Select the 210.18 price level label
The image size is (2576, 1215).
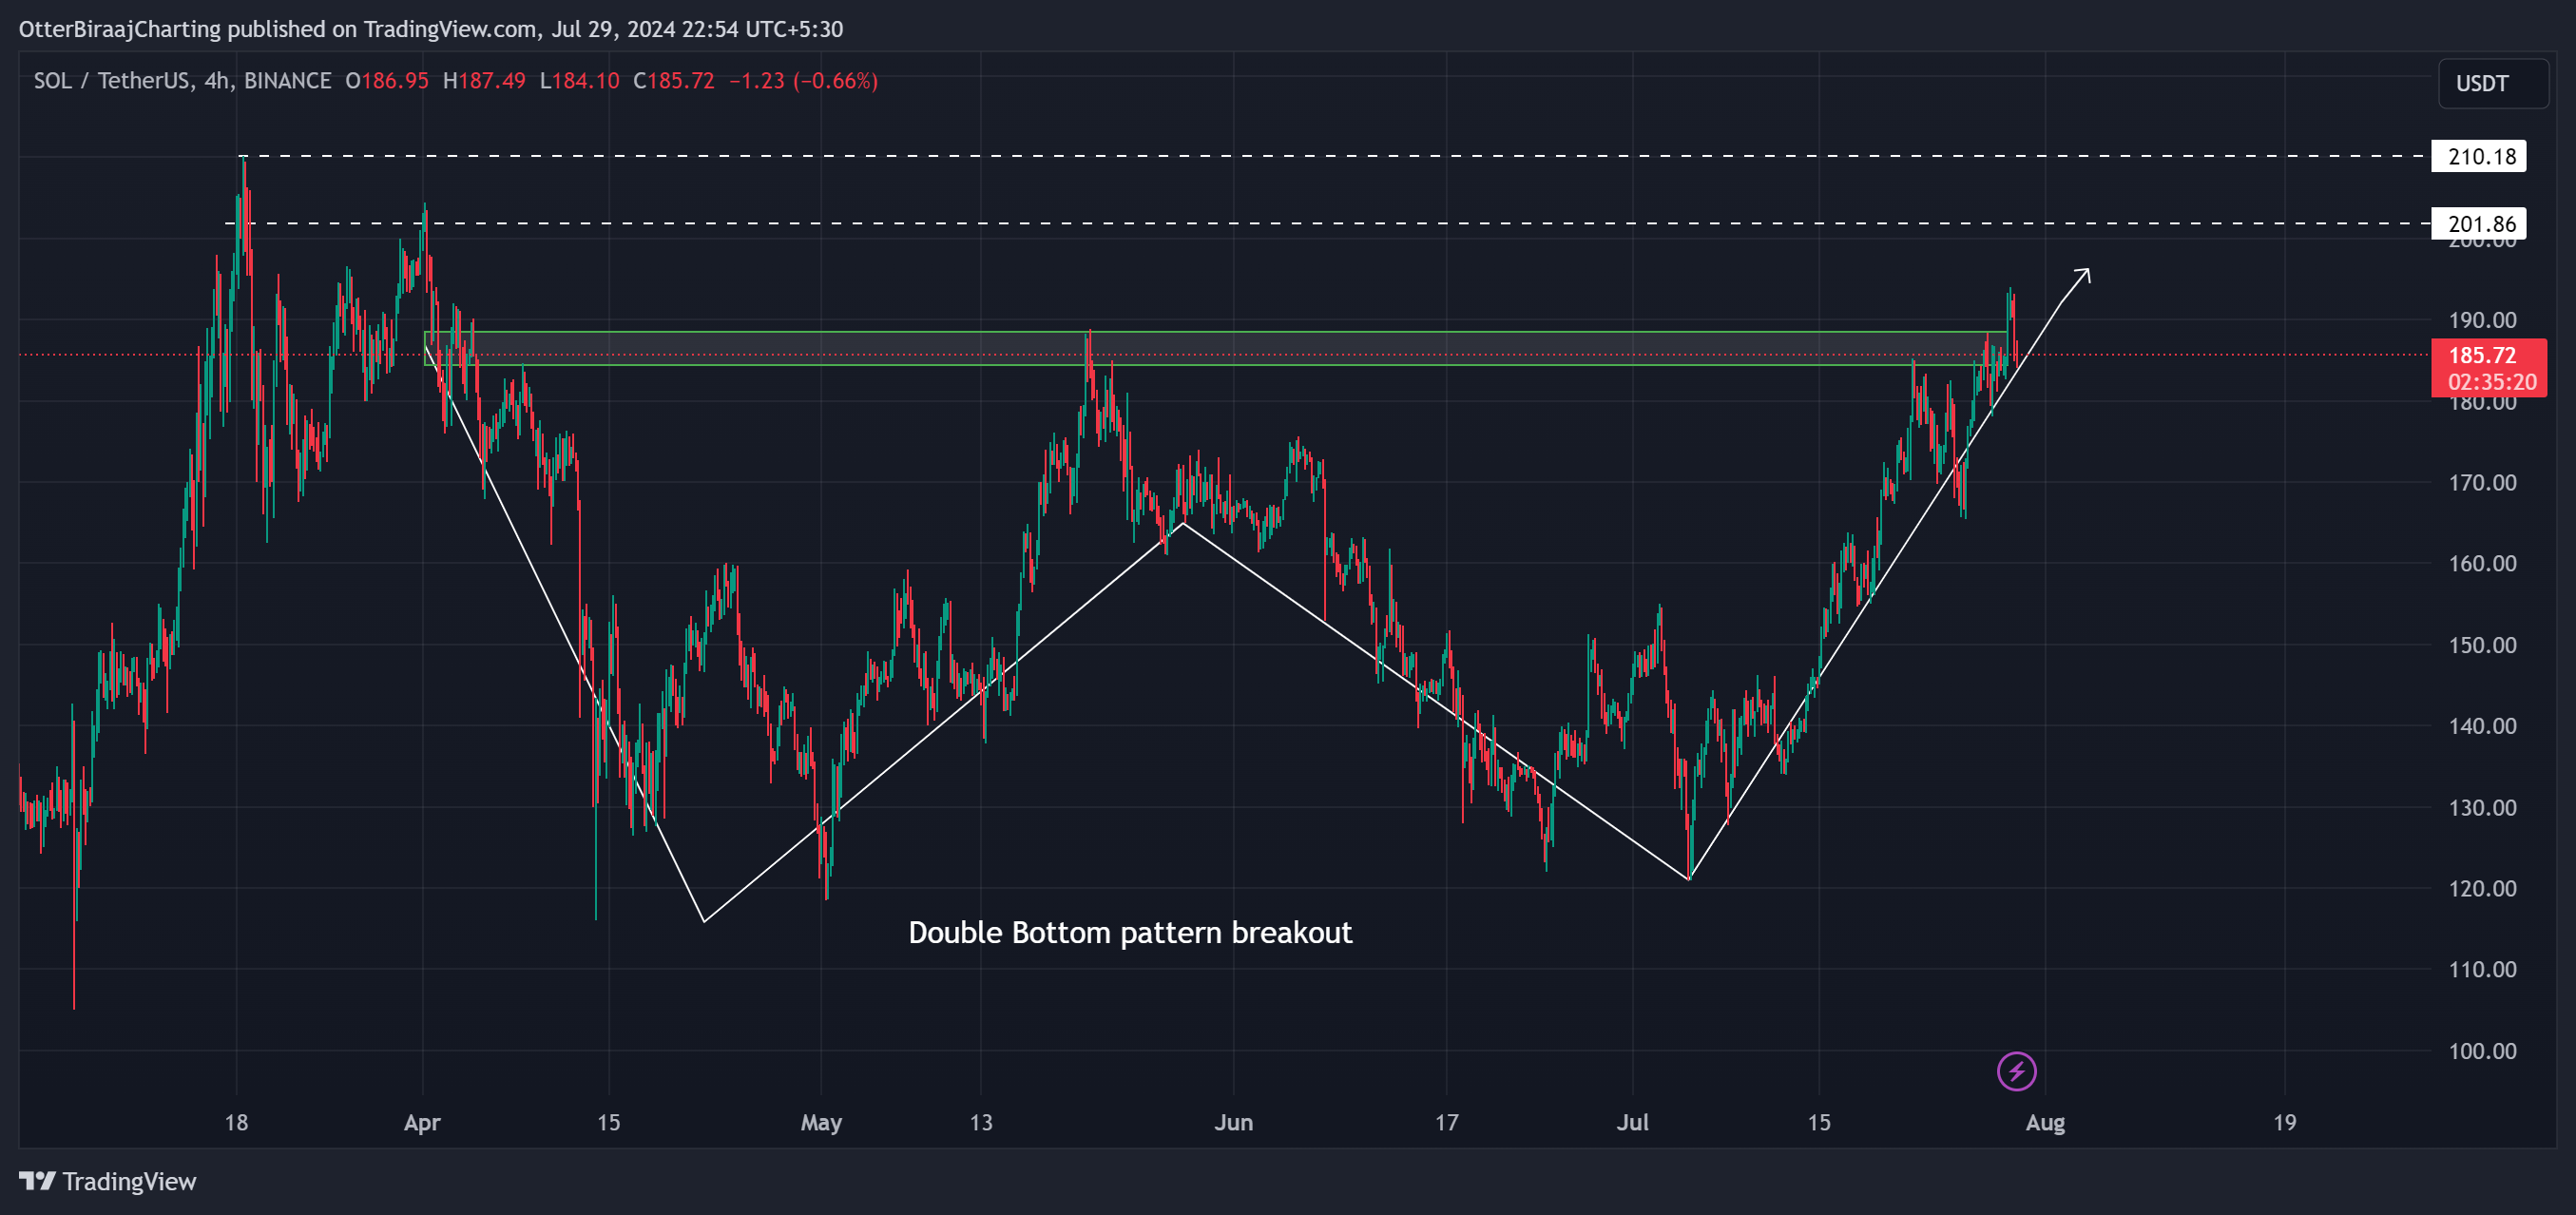coord(2479,156)
